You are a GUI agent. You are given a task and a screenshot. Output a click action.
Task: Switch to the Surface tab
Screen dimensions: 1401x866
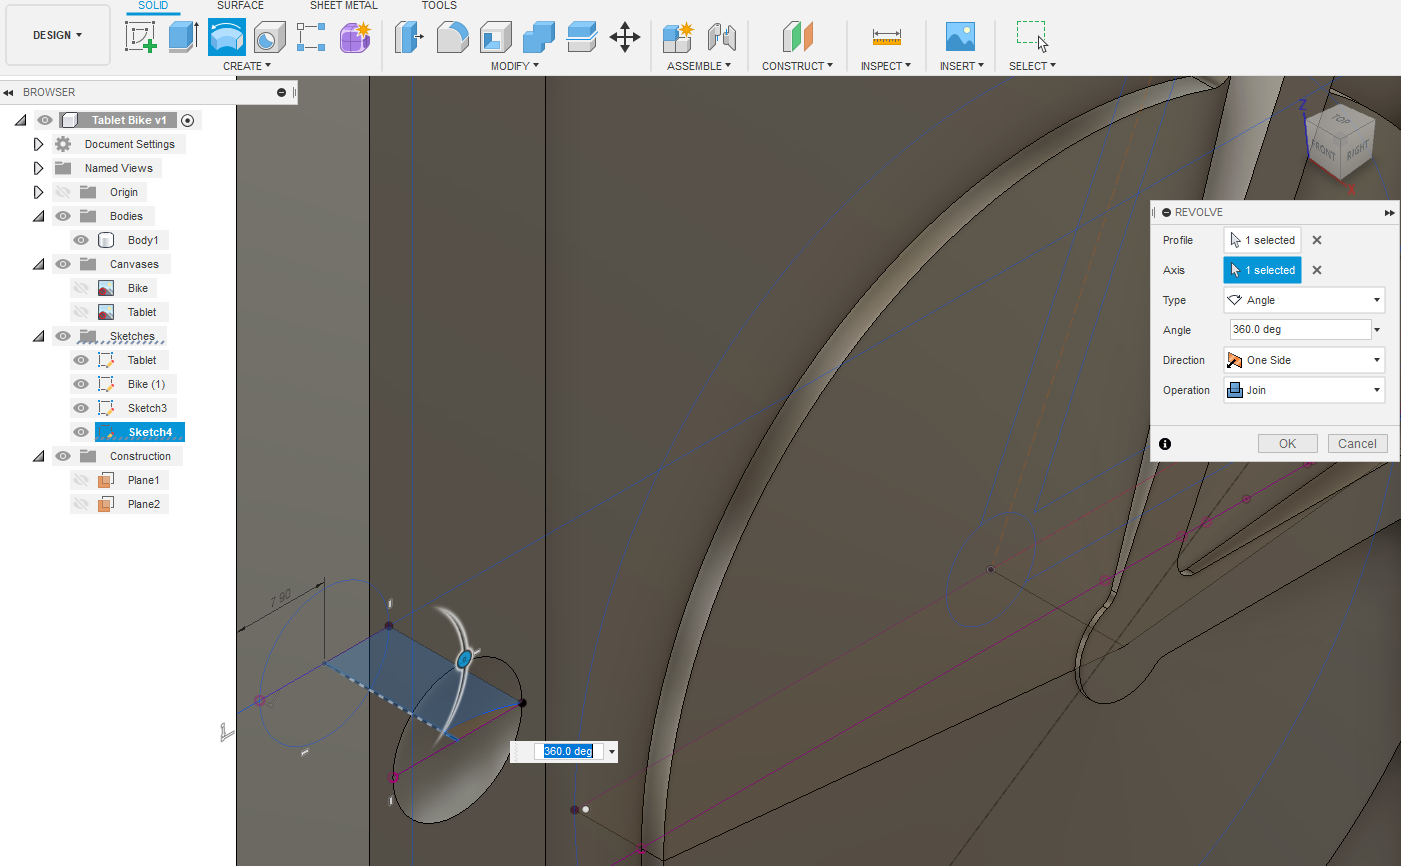[240, 6]
